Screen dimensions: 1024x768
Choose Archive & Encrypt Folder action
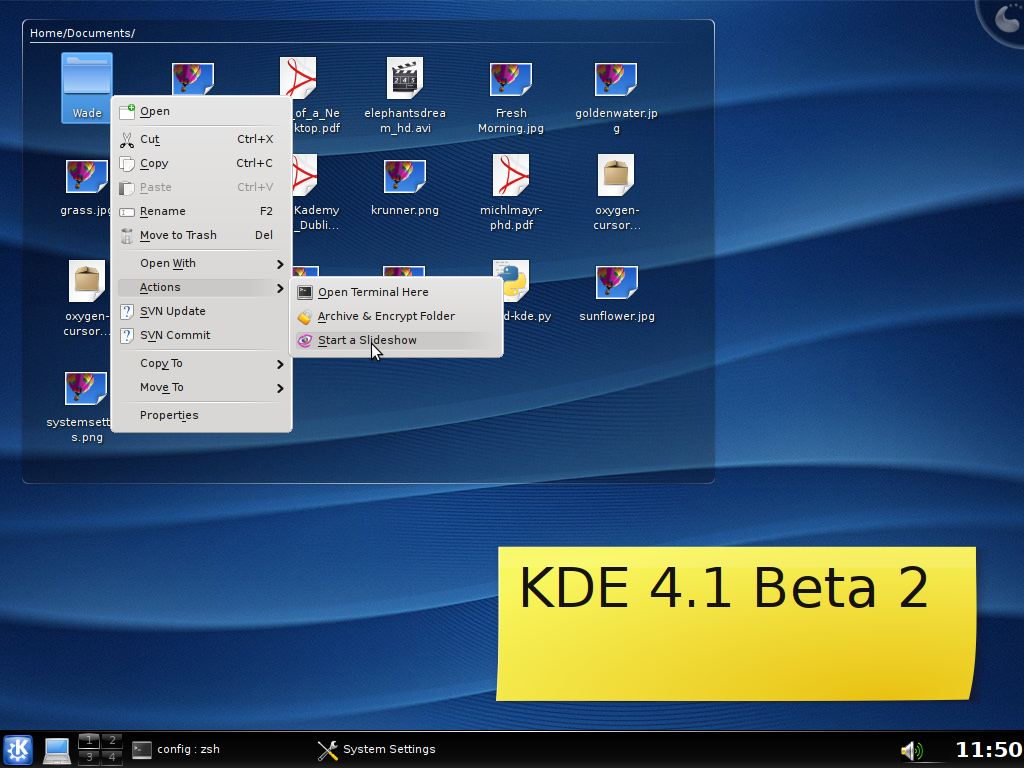[396, 316]
